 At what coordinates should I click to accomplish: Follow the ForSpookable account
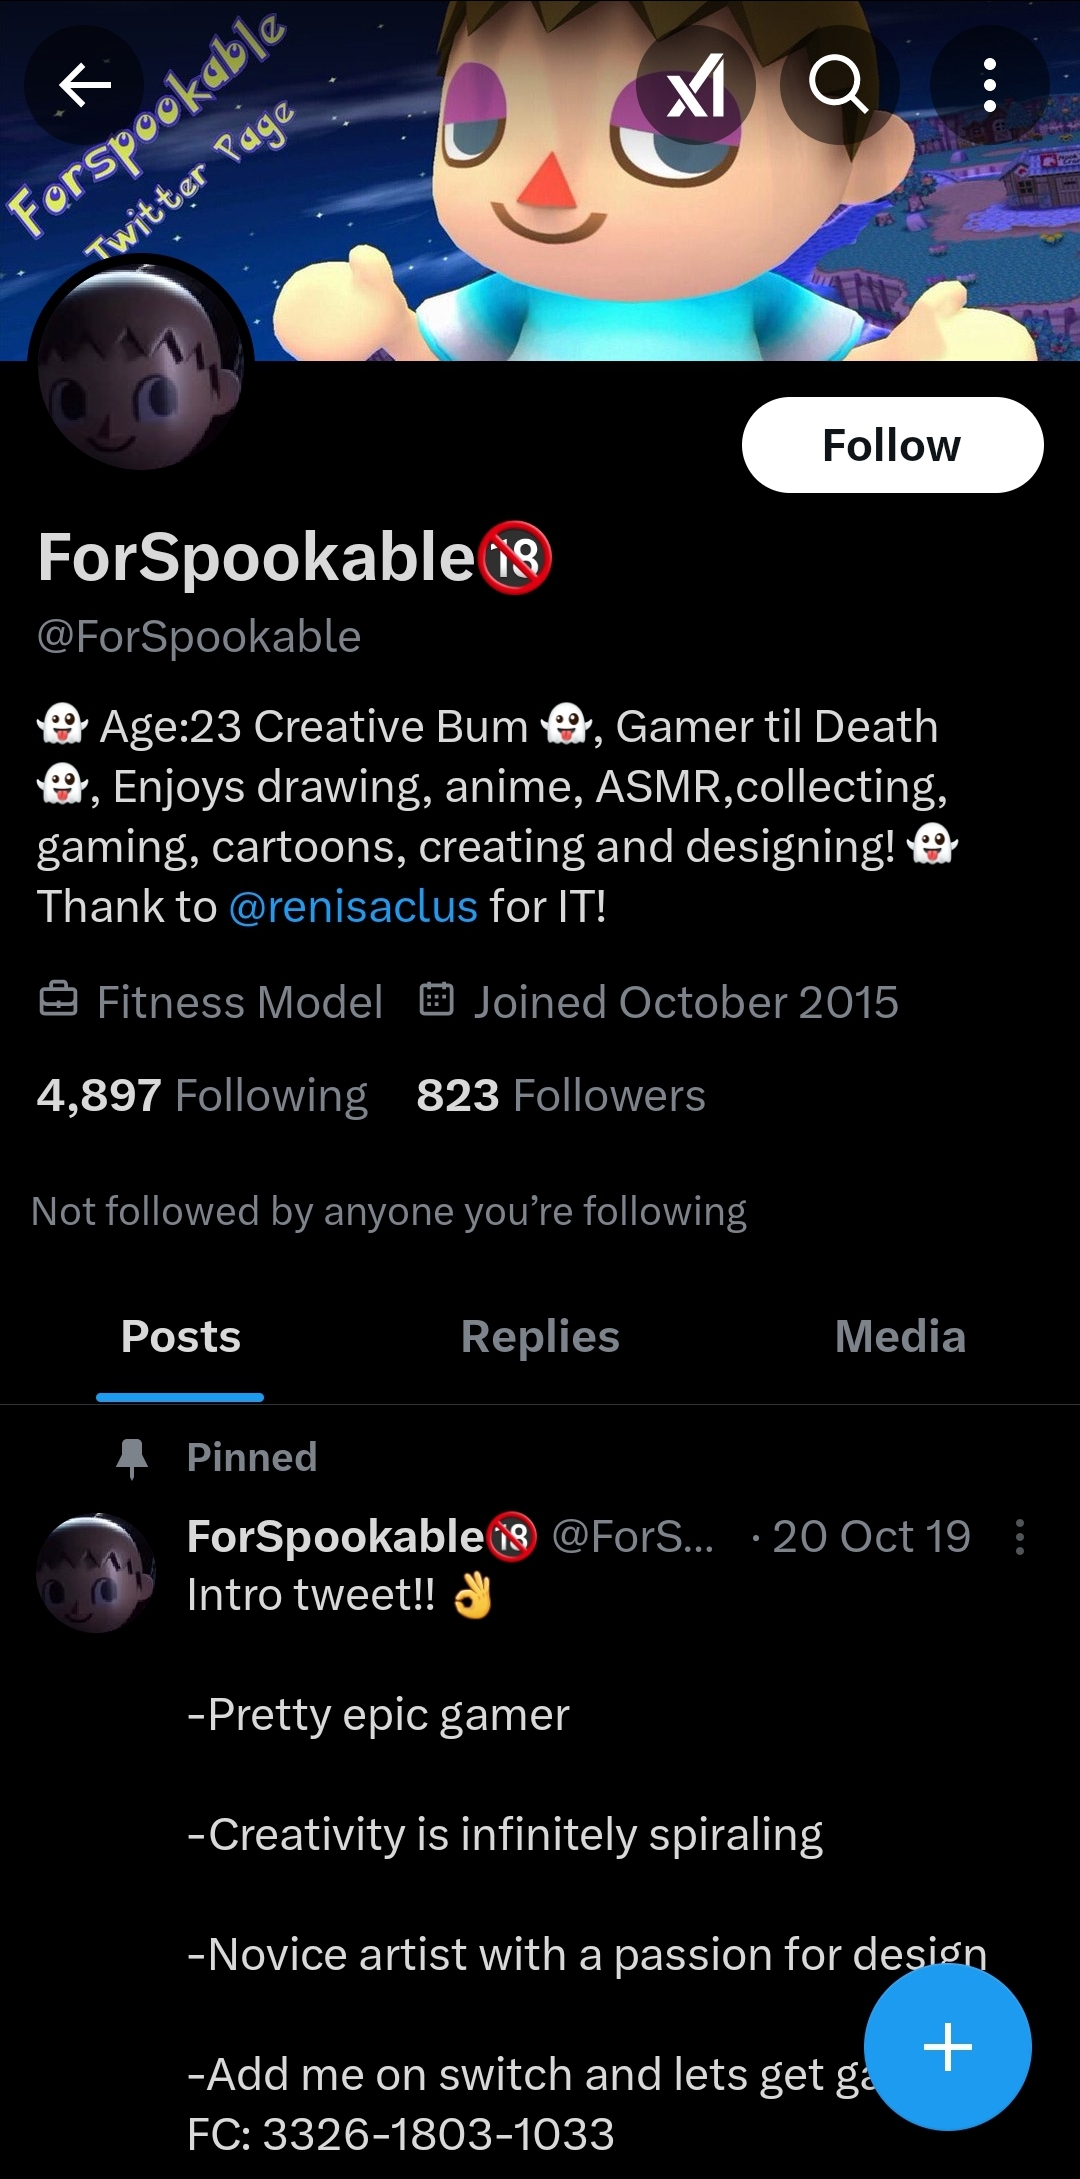(x=892, y=445)
